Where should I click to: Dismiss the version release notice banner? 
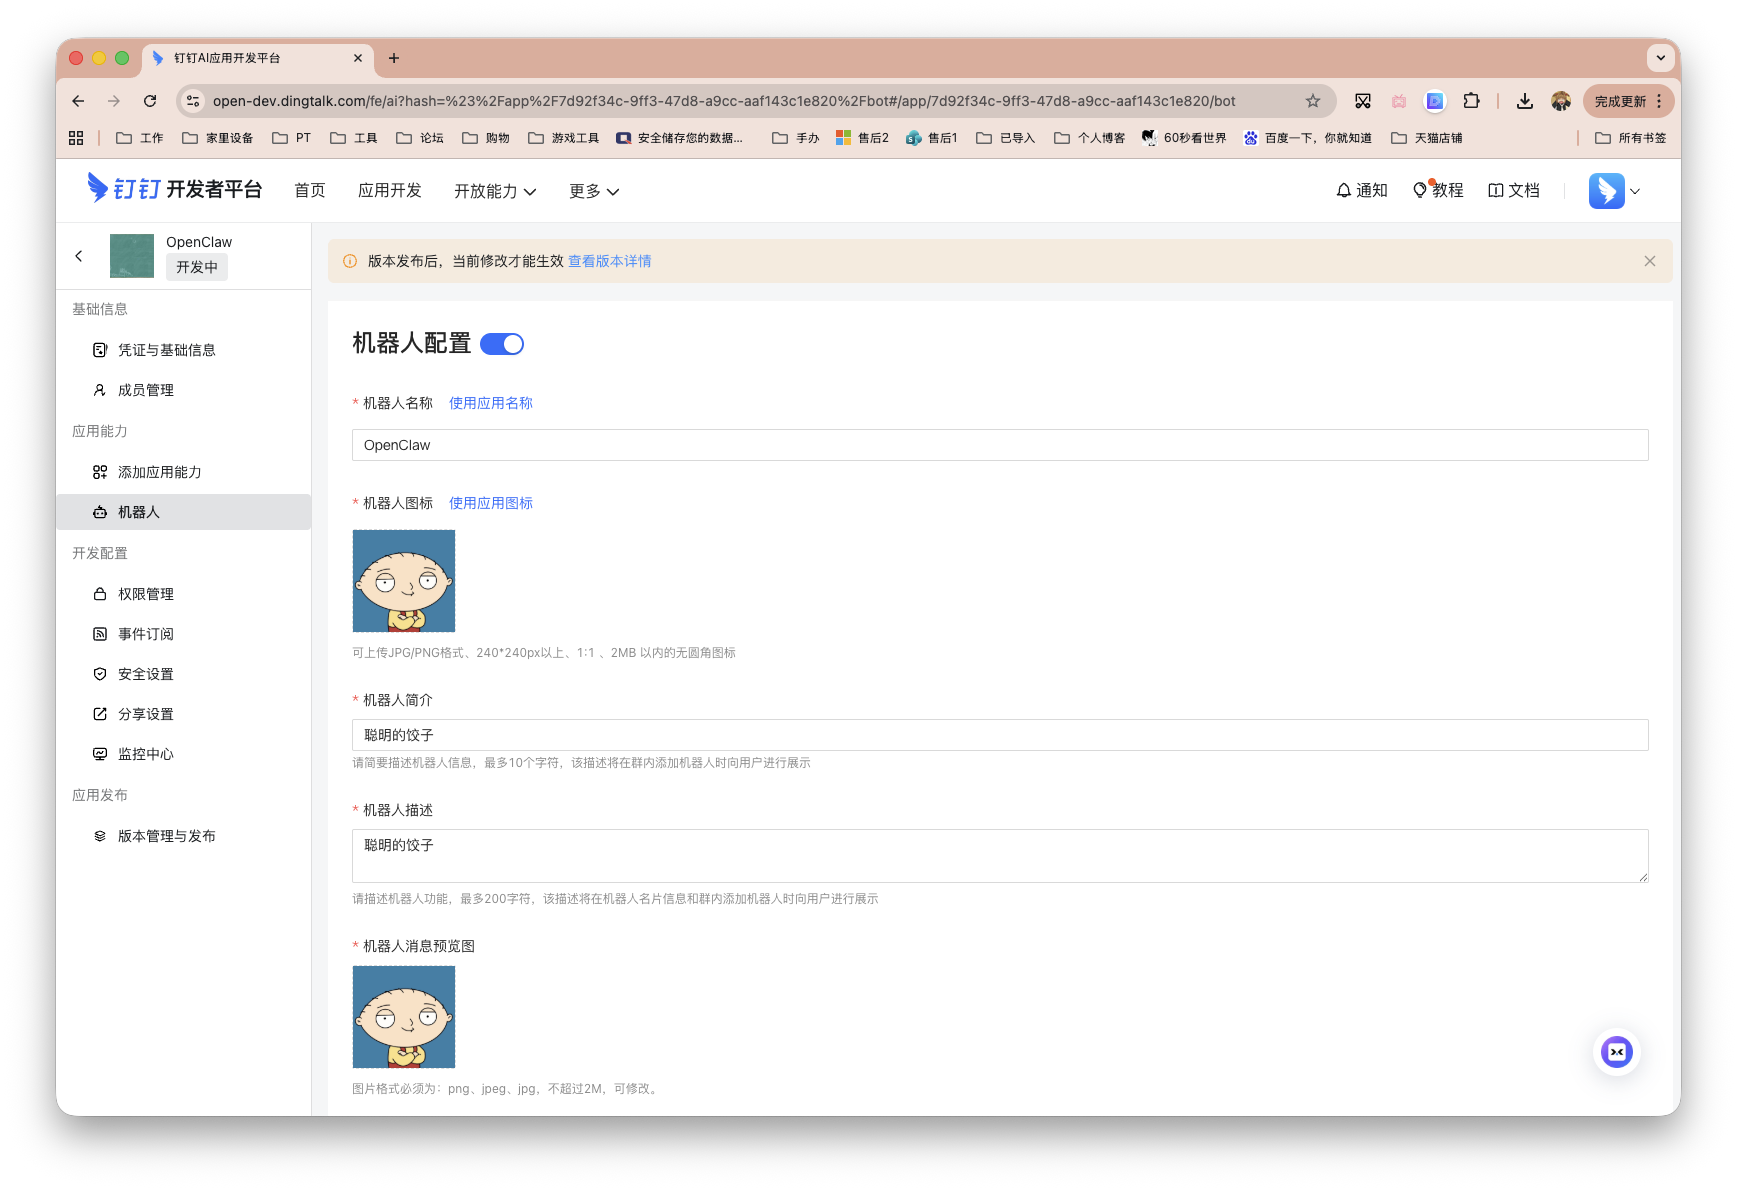pos(1649,261)
